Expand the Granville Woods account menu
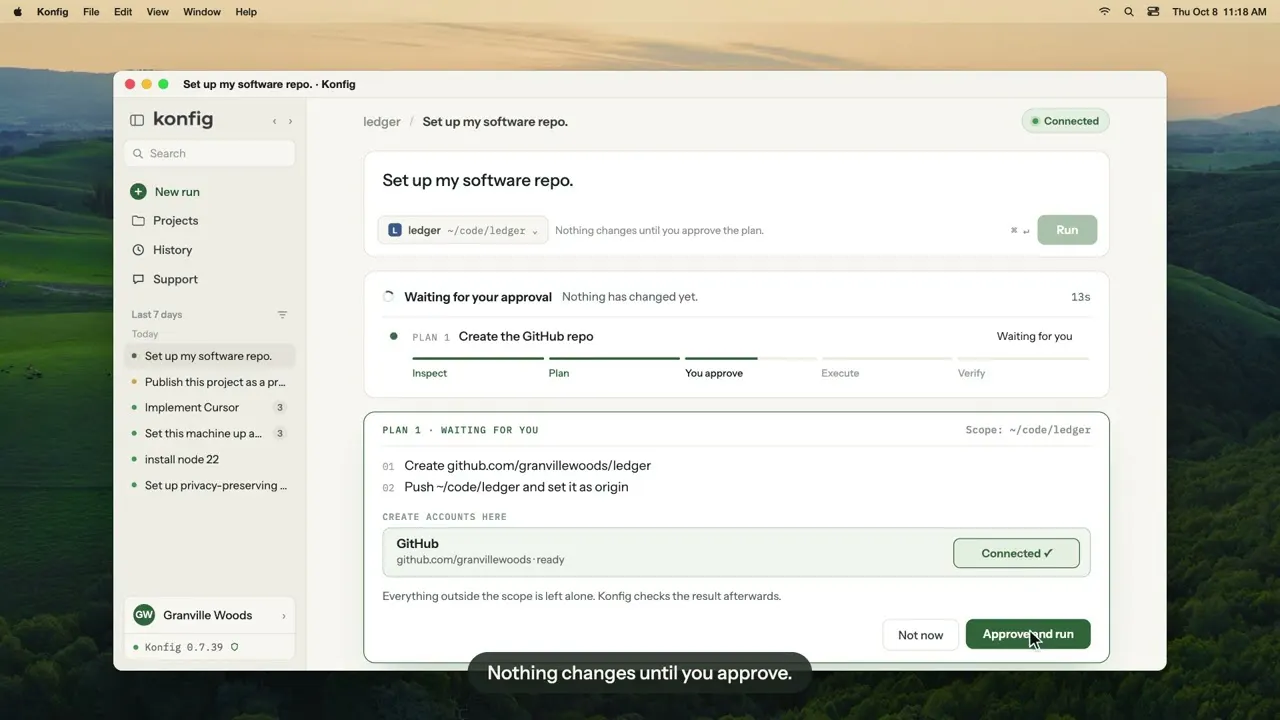1280x720 pixels. (210, 615)
